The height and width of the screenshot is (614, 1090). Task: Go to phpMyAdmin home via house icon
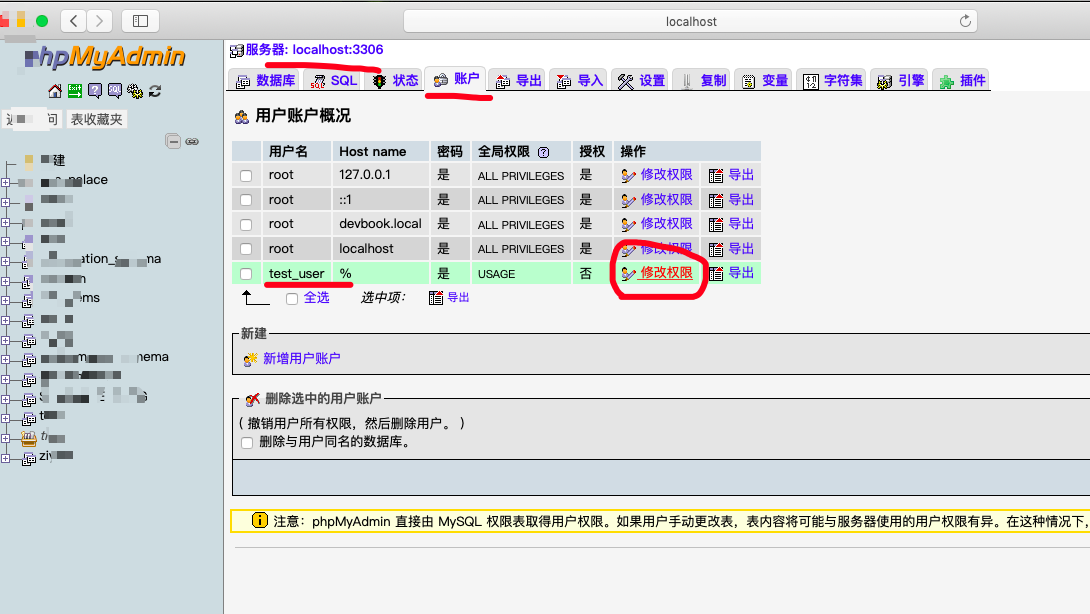(55, 91)
